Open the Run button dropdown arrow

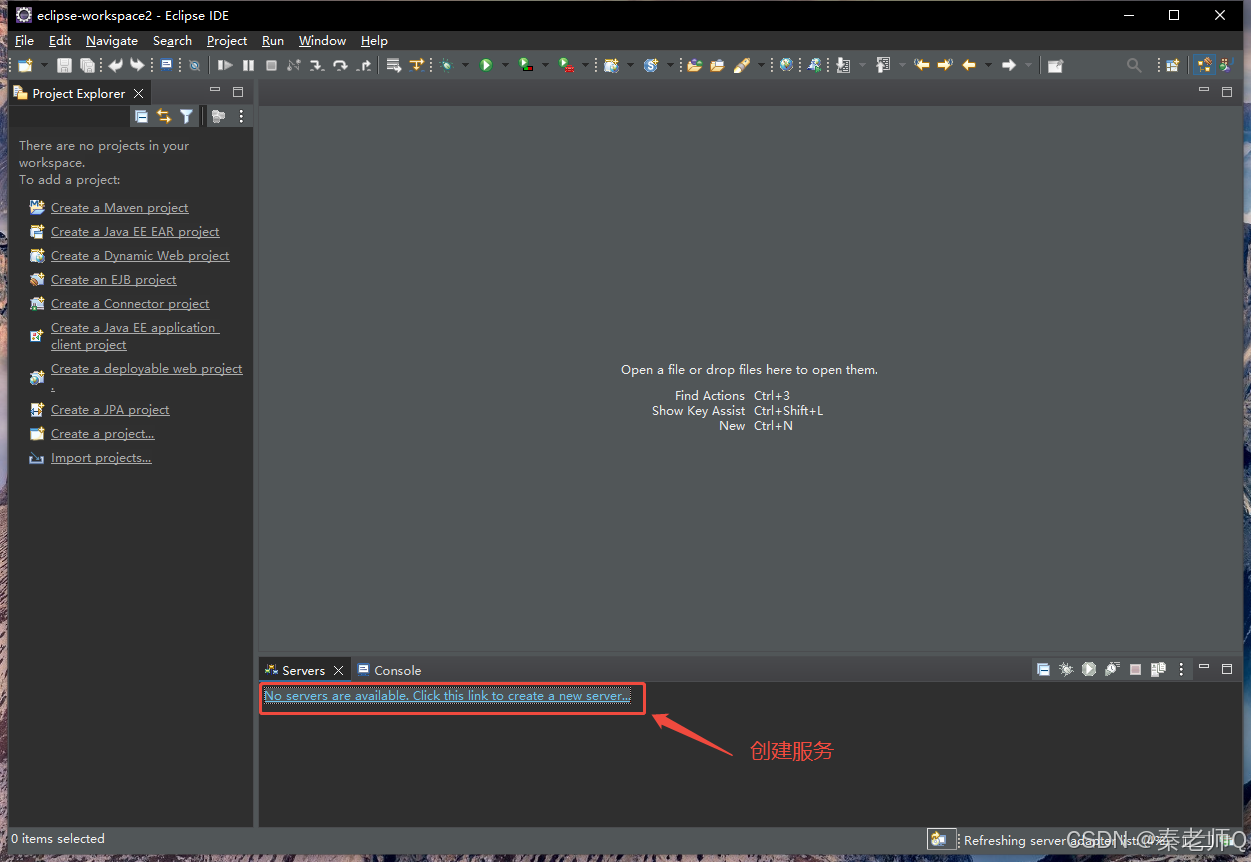pos(504,65)
